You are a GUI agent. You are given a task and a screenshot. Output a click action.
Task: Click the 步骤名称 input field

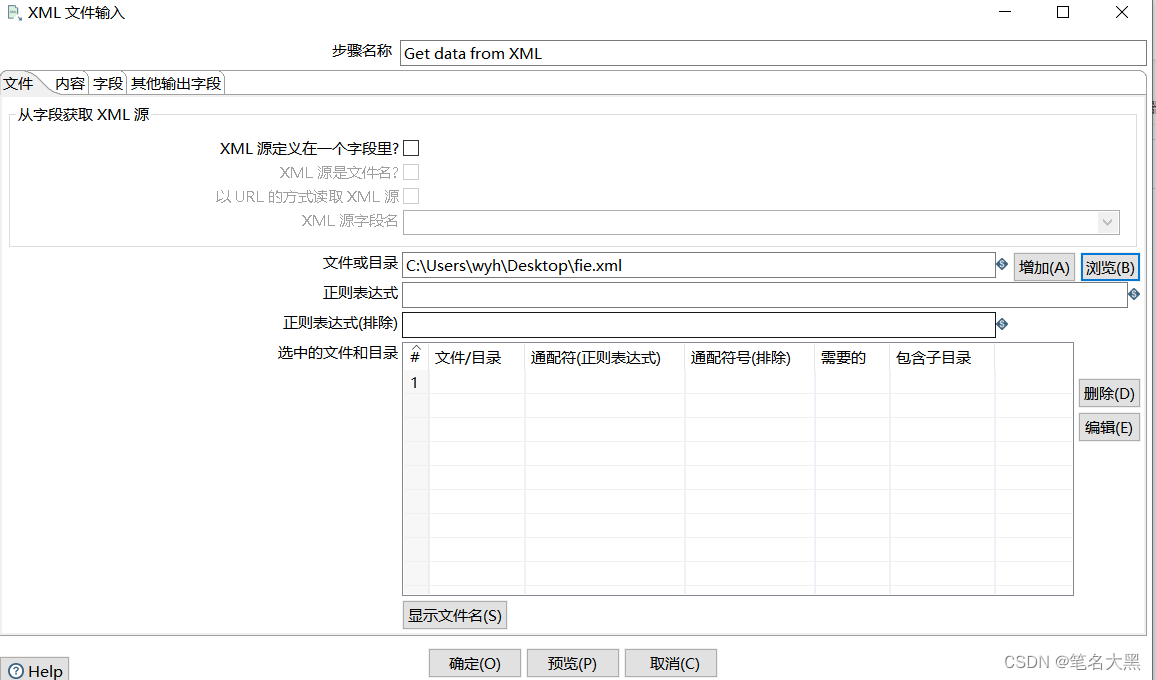[700, 52]
